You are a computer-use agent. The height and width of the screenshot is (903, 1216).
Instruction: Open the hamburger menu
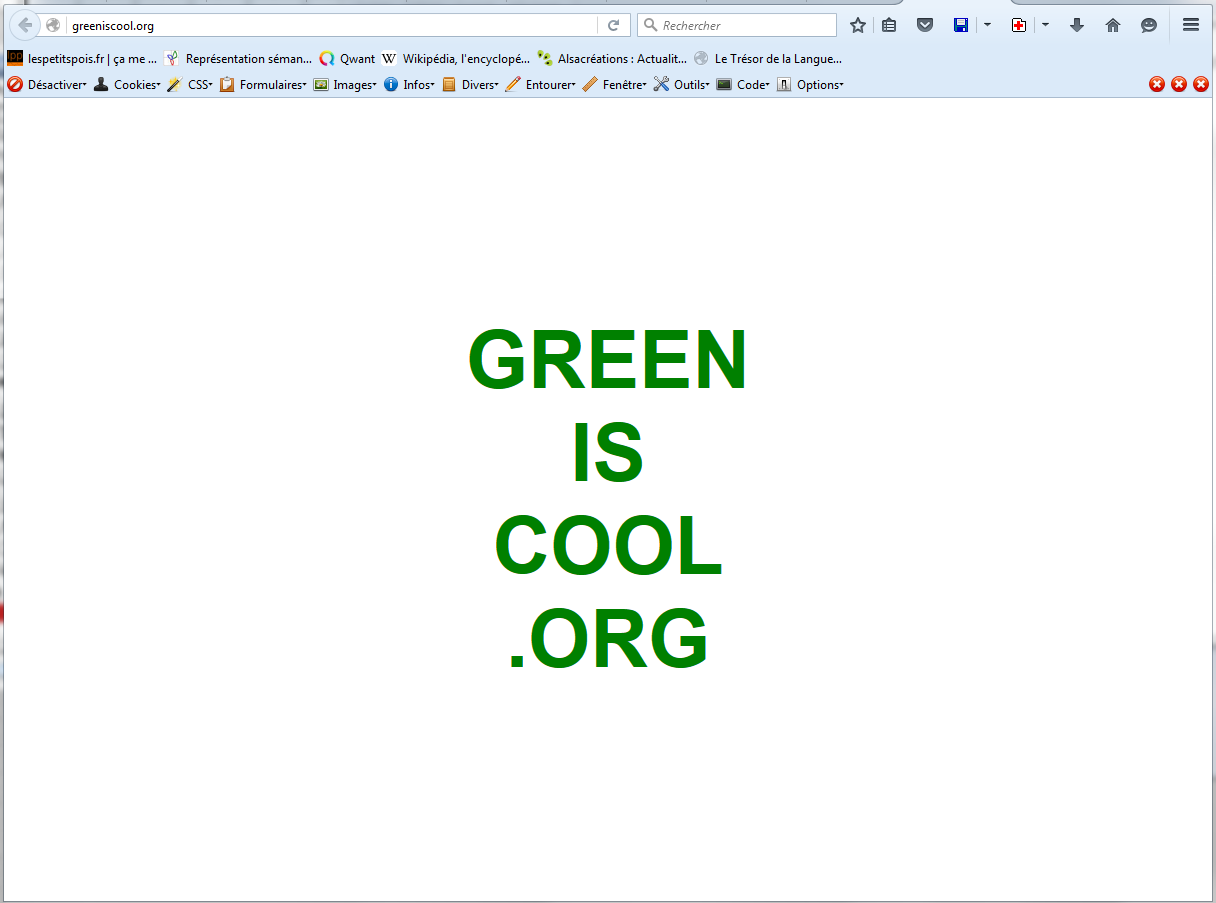click(1191, 25)
